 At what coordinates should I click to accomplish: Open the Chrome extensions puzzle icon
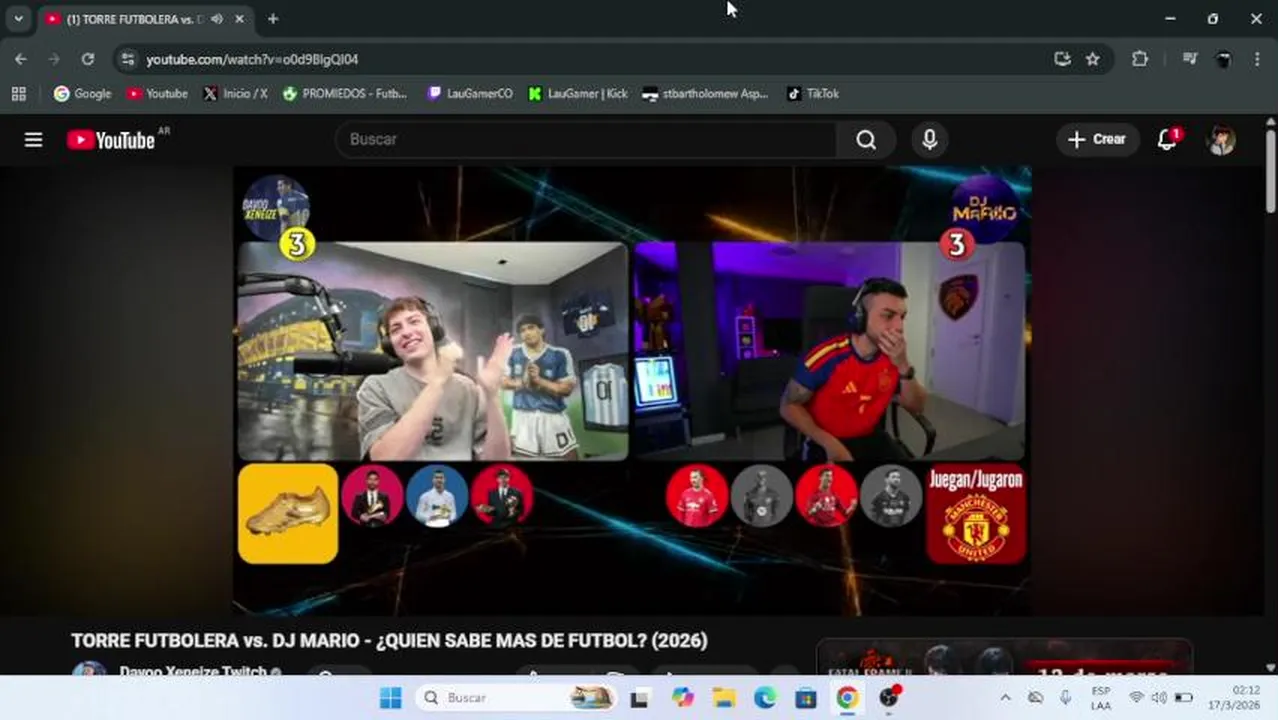coord(1140,59)
